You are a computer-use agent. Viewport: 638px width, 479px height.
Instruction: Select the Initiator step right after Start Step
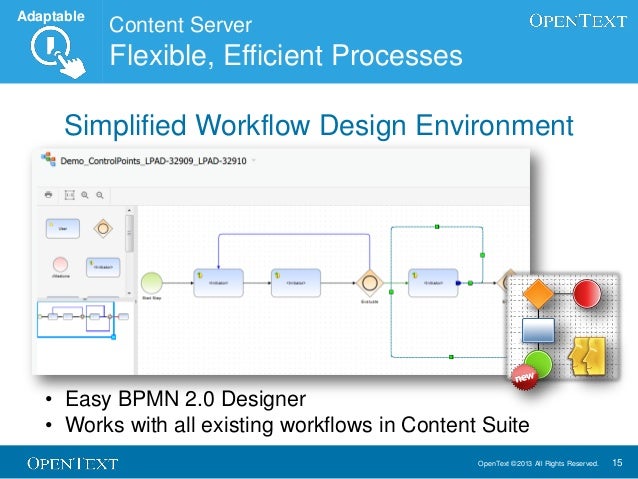[x=218, y=283]
